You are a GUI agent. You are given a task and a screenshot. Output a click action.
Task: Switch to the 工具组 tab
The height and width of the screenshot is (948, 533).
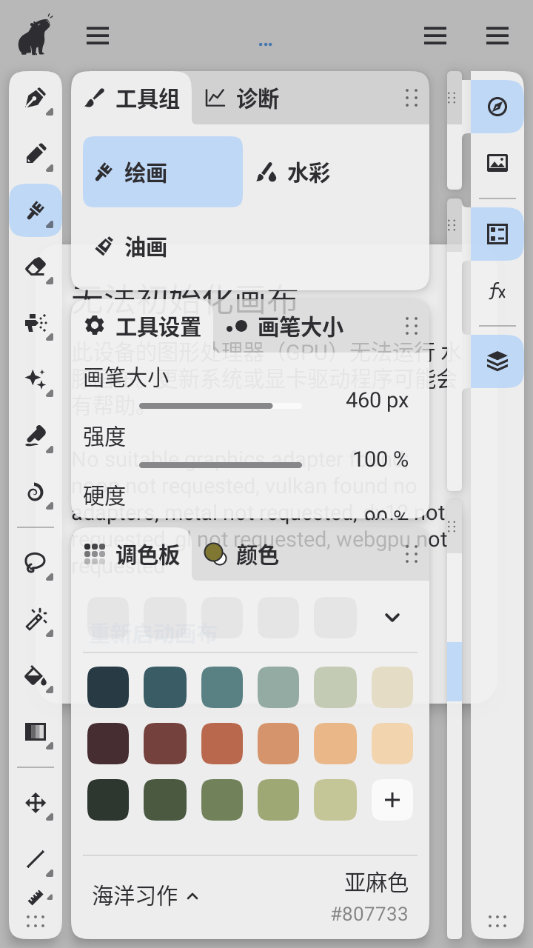pyautogui.click(x=132, y=99)
